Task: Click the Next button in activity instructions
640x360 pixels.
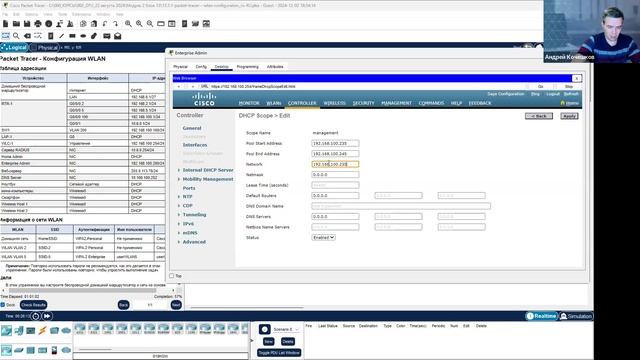Action: [176, 305]
